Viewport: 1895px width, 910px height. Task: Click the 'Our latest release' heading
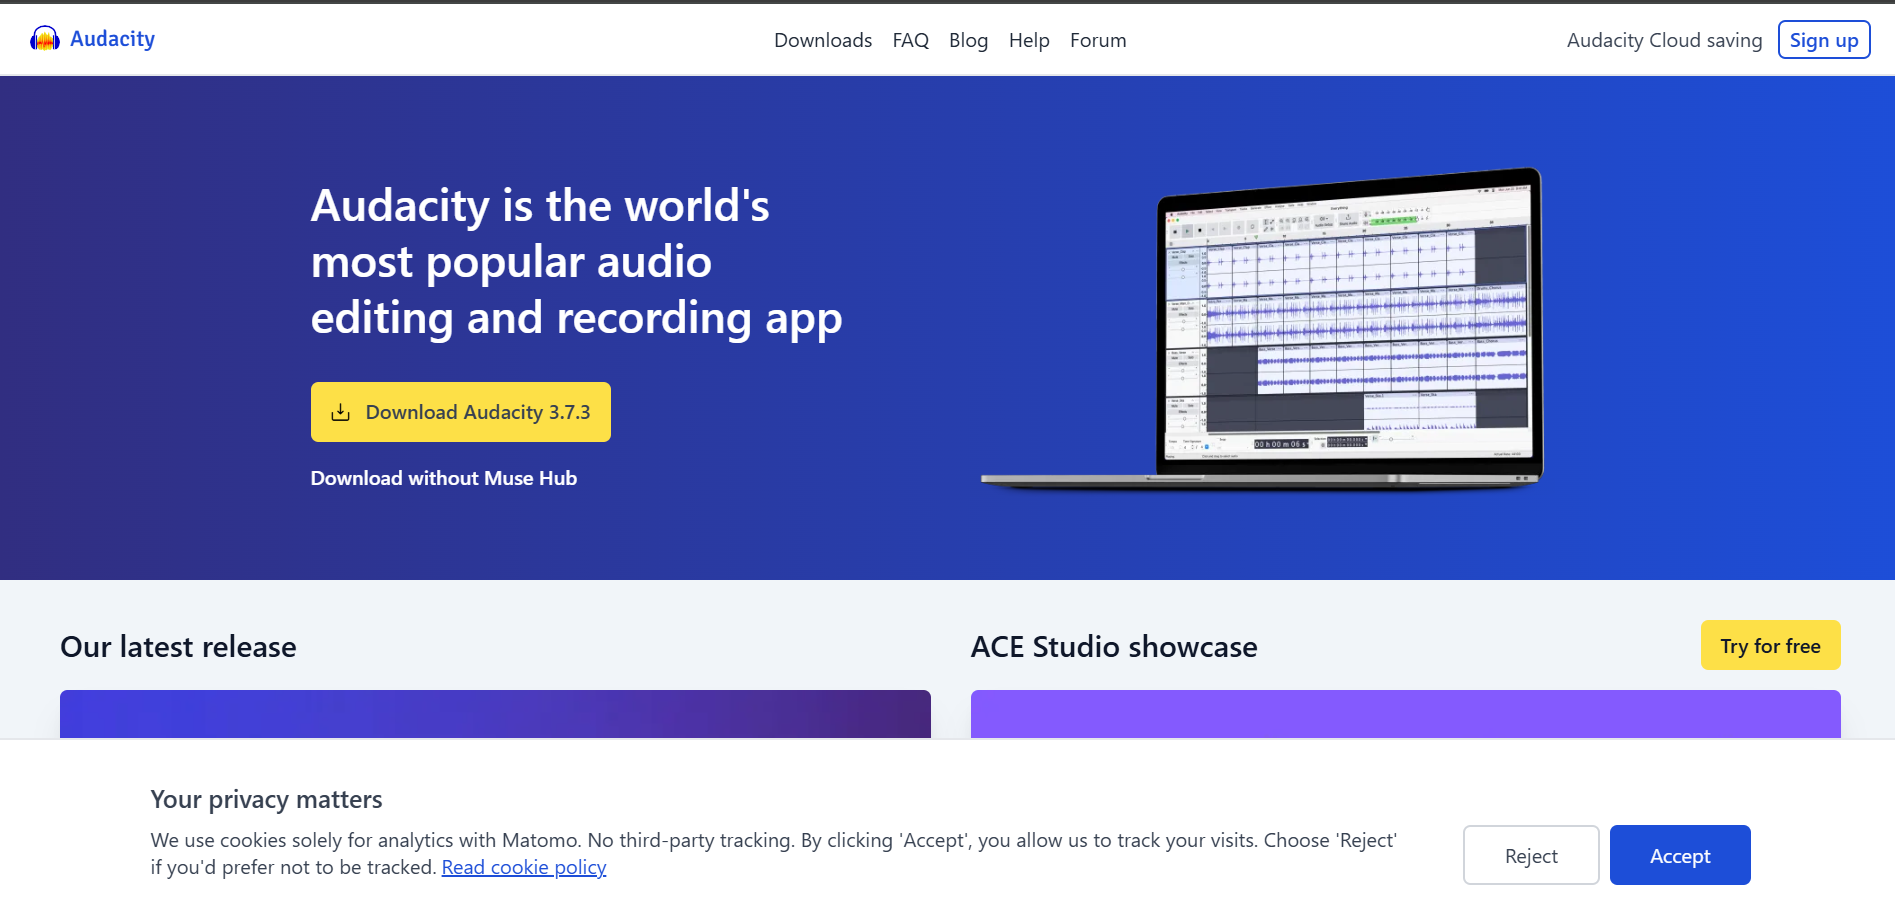tap(178, 647)
